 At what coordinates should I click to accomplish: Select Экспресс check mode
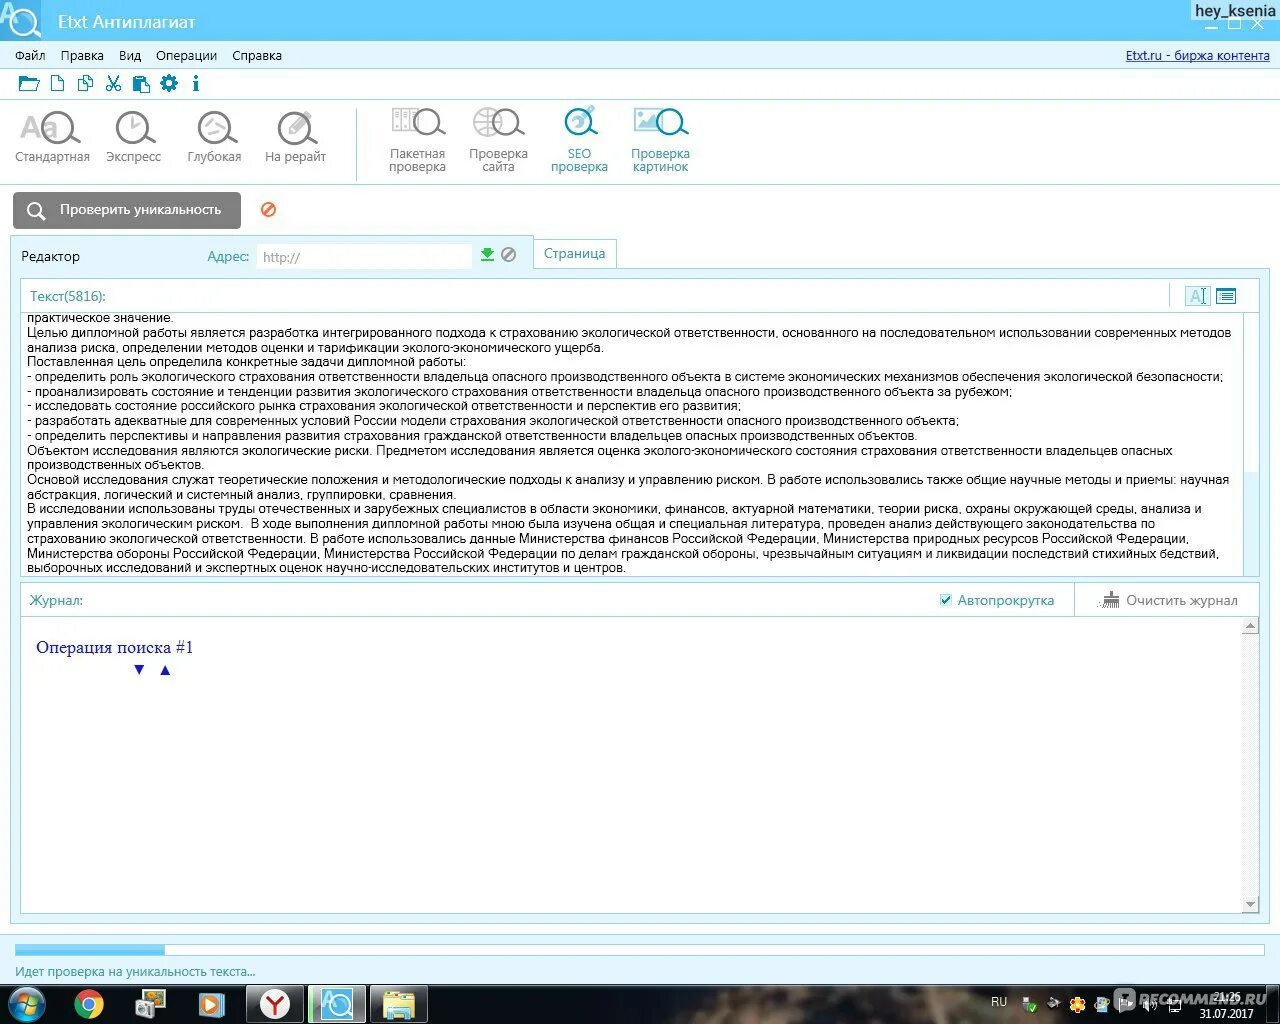(x=134, y=137)
